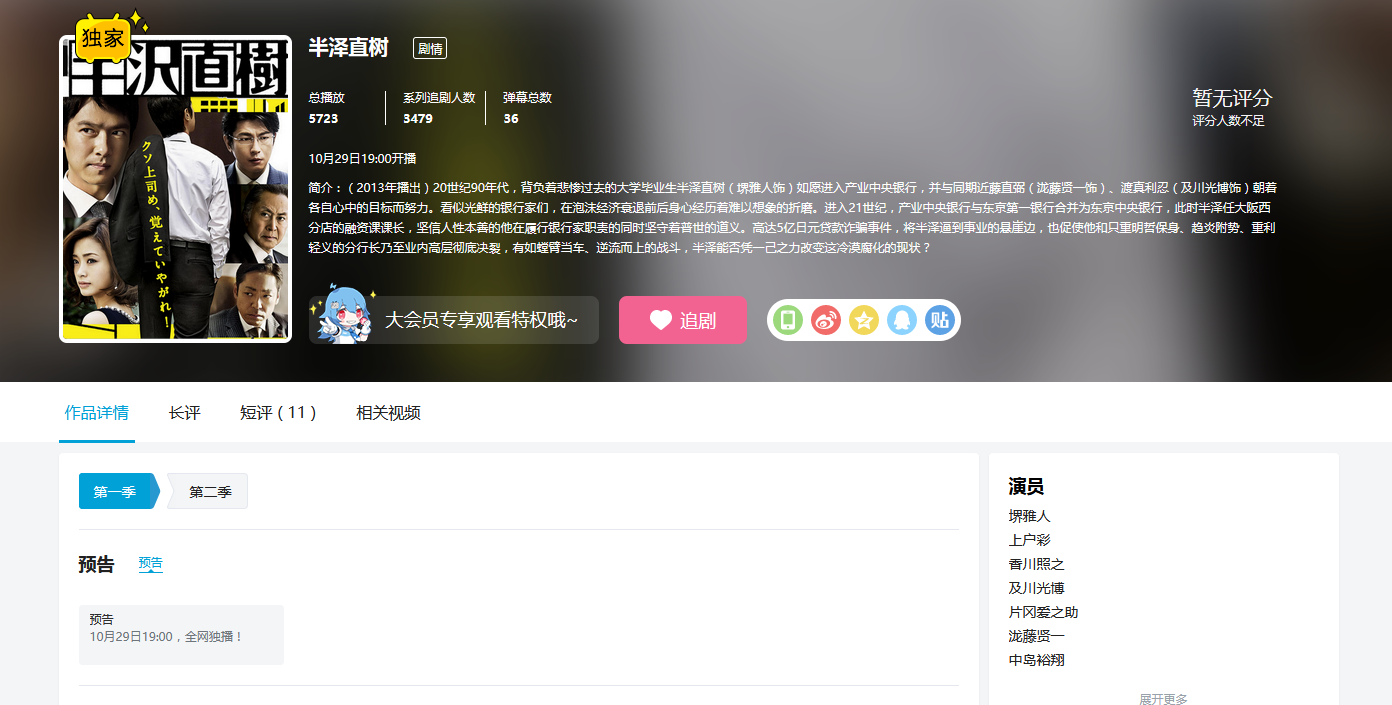1392x705 pixels.
Task: Click the 剧情 genre tag
Action: [x=430, y=48]
